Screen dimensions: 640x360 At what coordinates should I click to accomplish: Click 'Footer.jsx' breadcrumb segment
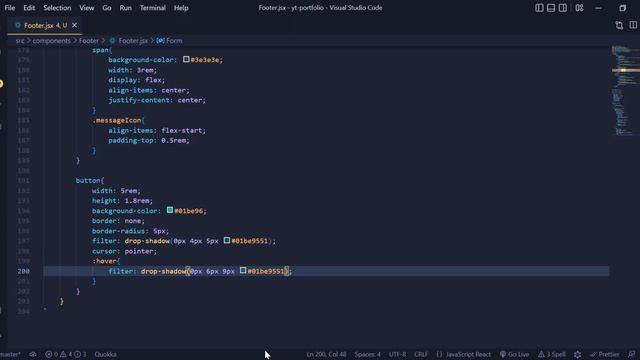(133, 41)
